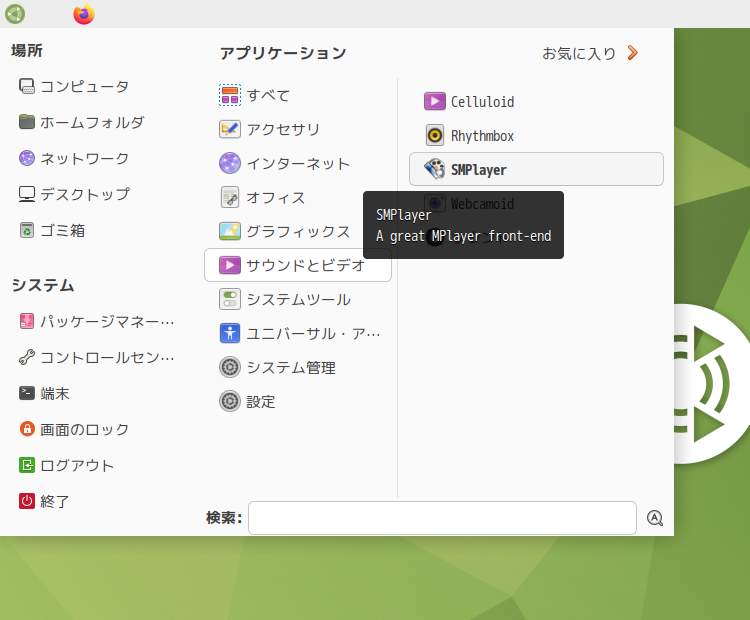Click the 終了 power icon
The width and height of the screenshot is (750, 620).
point(27,501)
